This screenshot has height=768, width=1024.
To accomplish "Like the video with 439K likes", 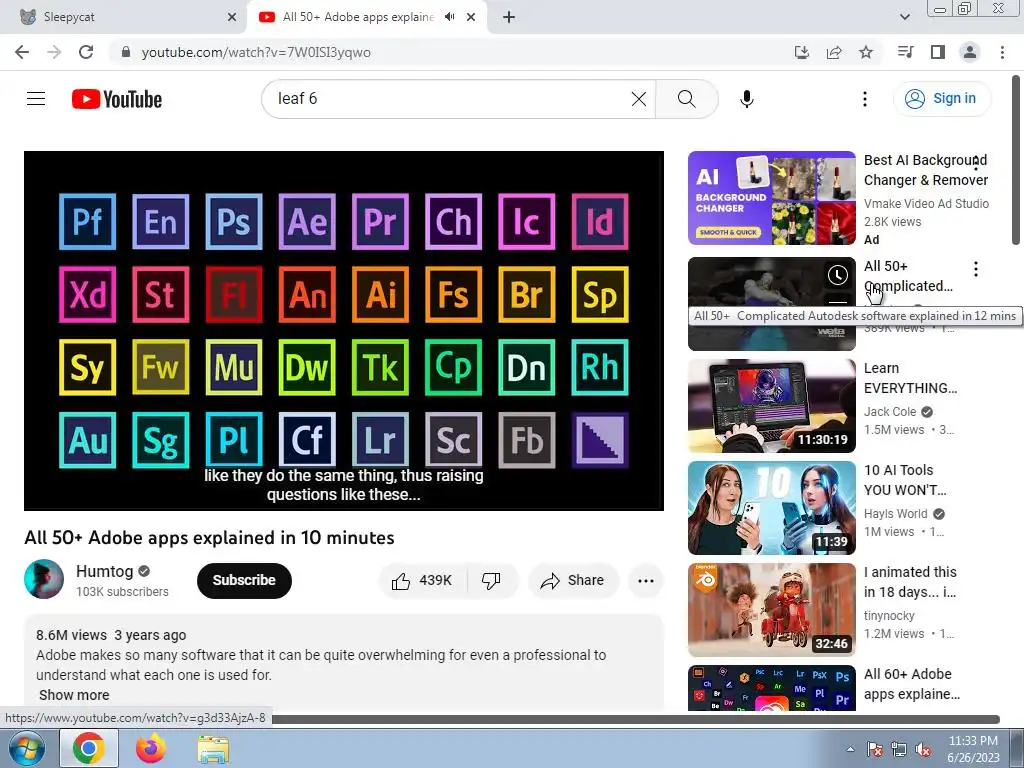I will pyautogui.click(x=423, y=581).
